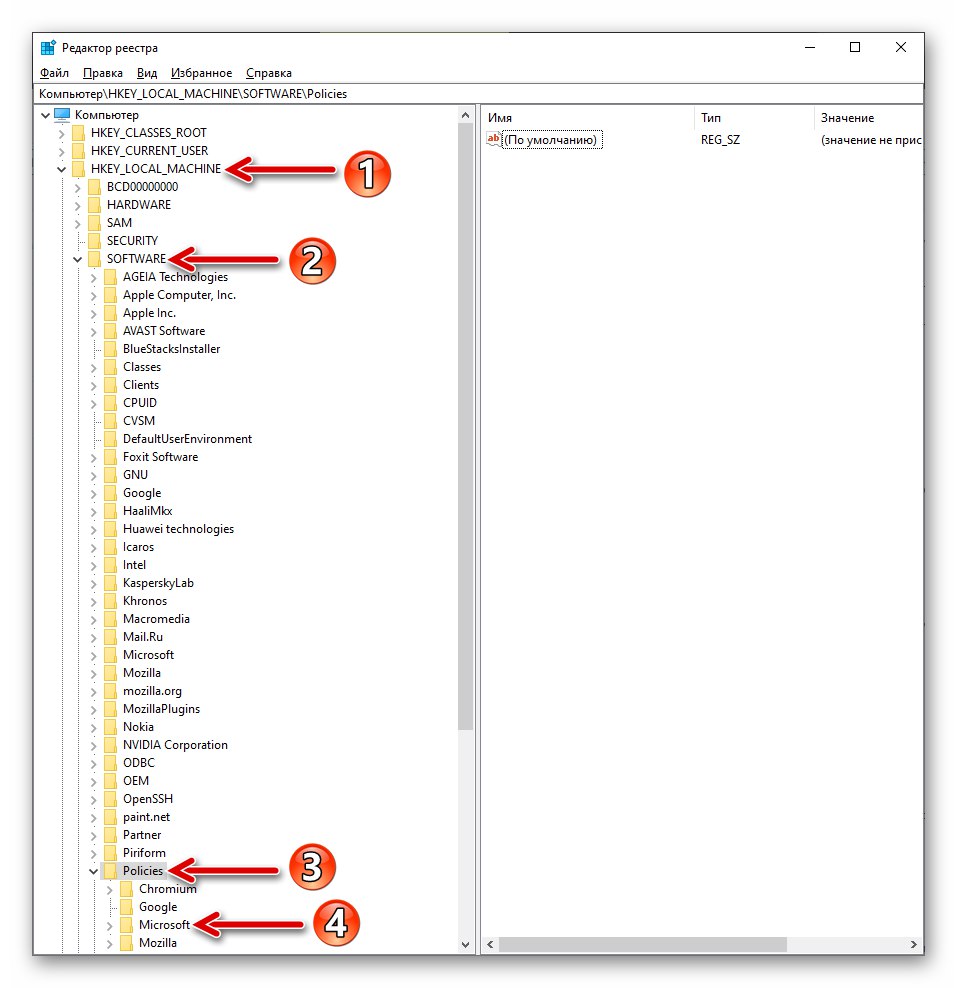Click the folder icon next to Foxit Software
Viewport: 957px width, 988px height.
111,457
